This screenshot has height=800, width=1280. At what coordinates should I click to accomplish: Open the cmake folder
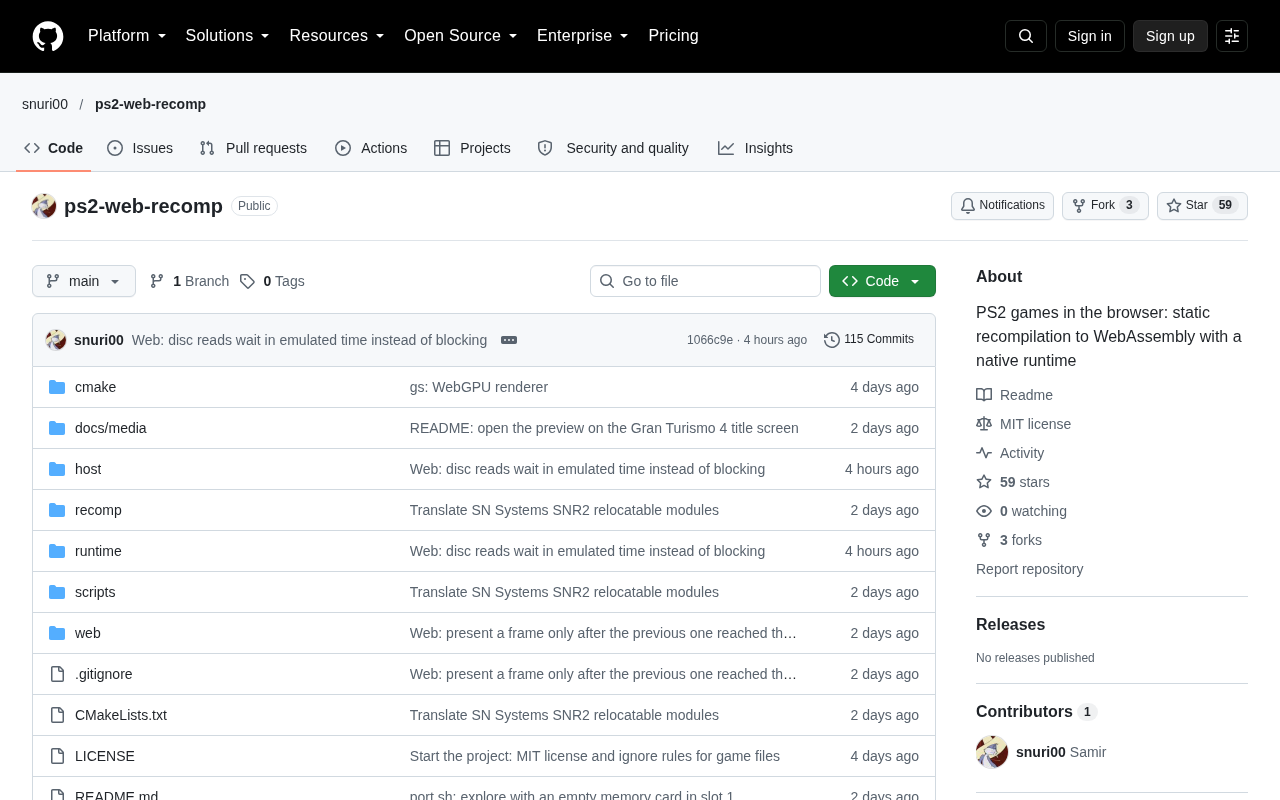[x=95, y=387]
